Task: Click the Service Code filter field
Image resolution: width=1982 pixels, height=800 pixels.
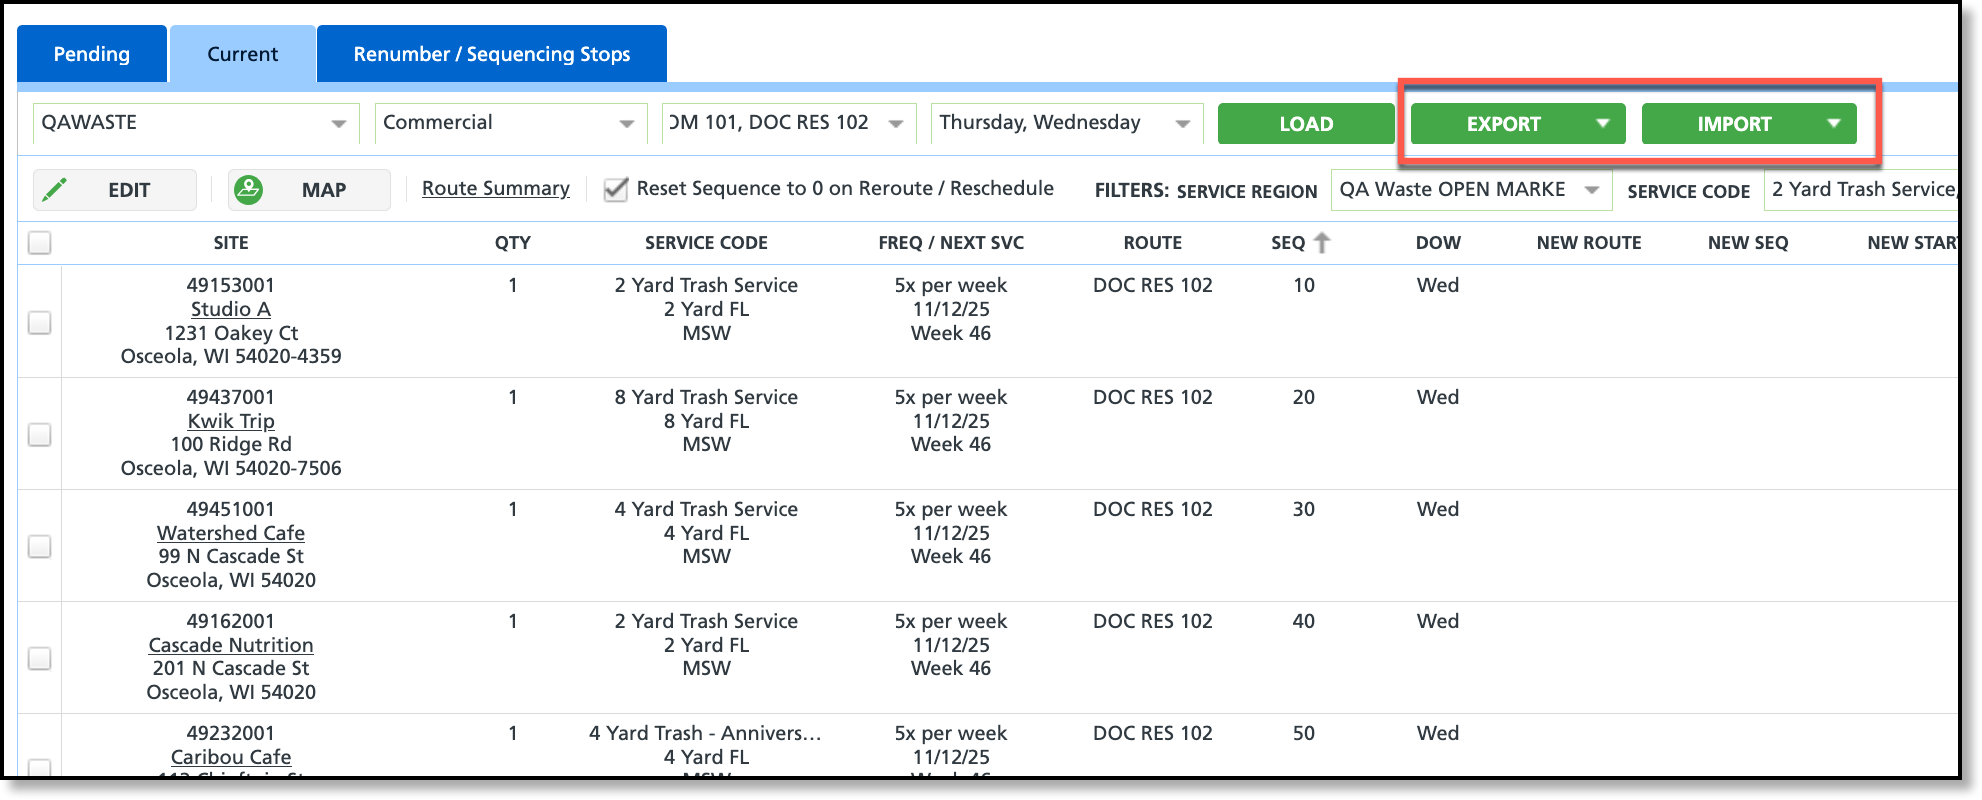Action: click(1861, 190)
